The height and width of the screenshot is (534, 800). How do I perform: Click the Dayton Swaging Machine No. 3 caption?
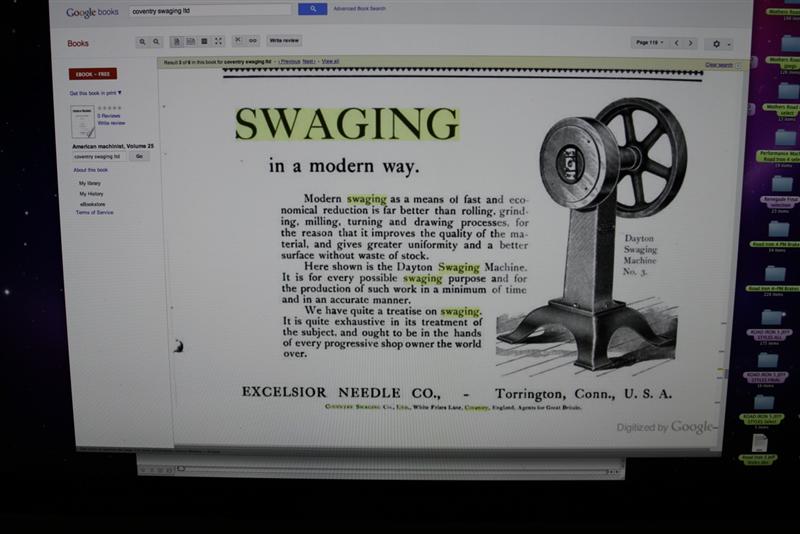(640, 255)
